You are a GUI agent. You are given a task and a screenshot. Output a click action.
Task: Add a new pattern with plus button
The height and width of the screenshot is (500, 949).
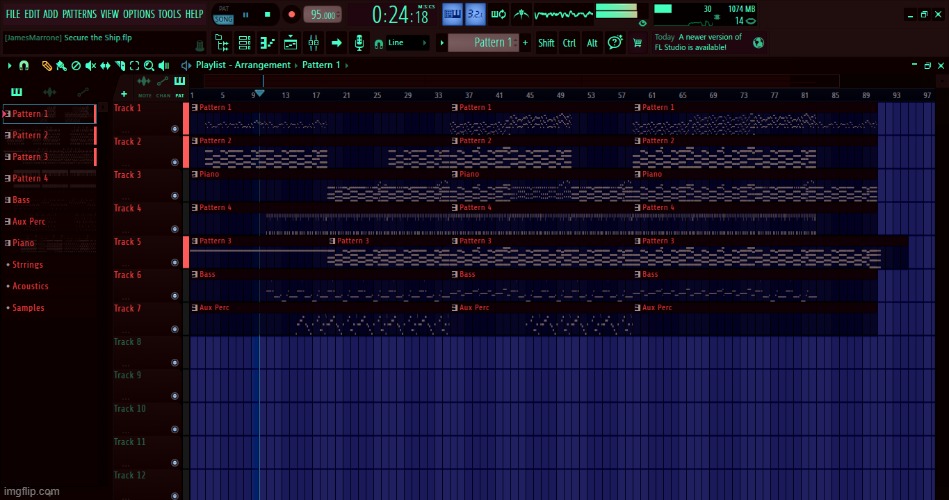tap(525, 42)
